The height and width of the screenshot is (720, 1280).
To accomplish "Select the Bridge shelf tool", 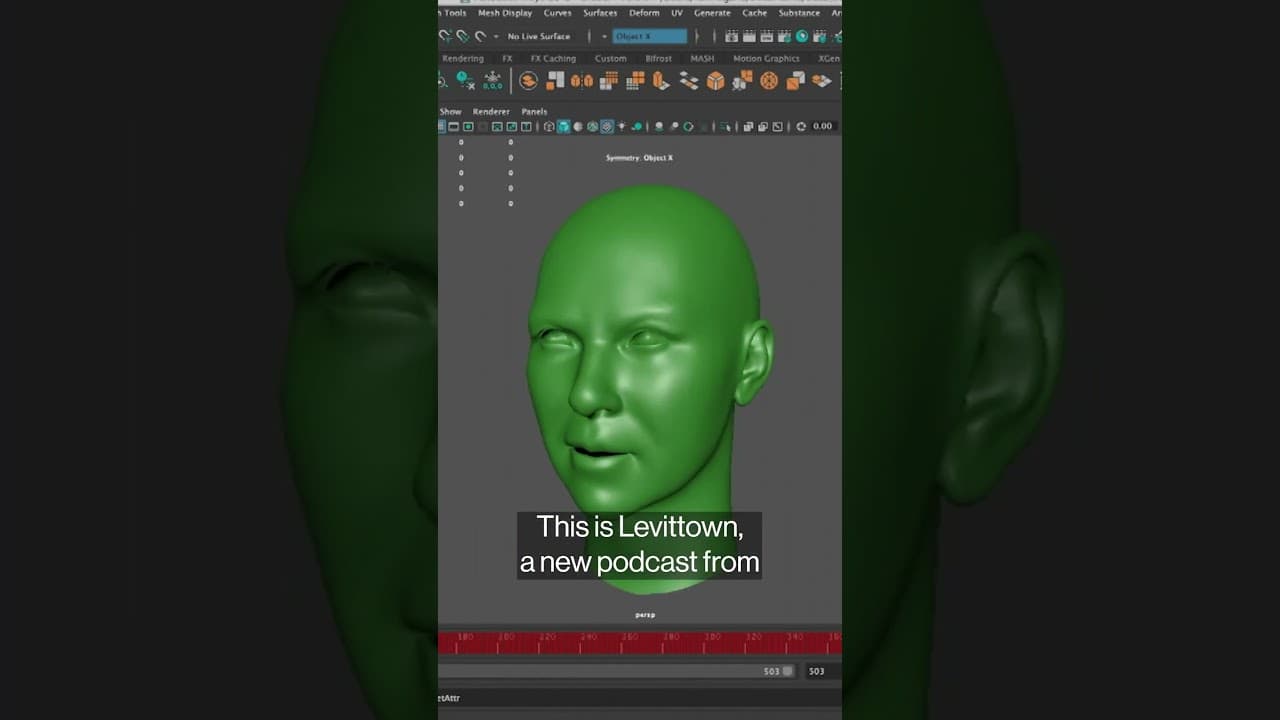I will pos(689,81).
